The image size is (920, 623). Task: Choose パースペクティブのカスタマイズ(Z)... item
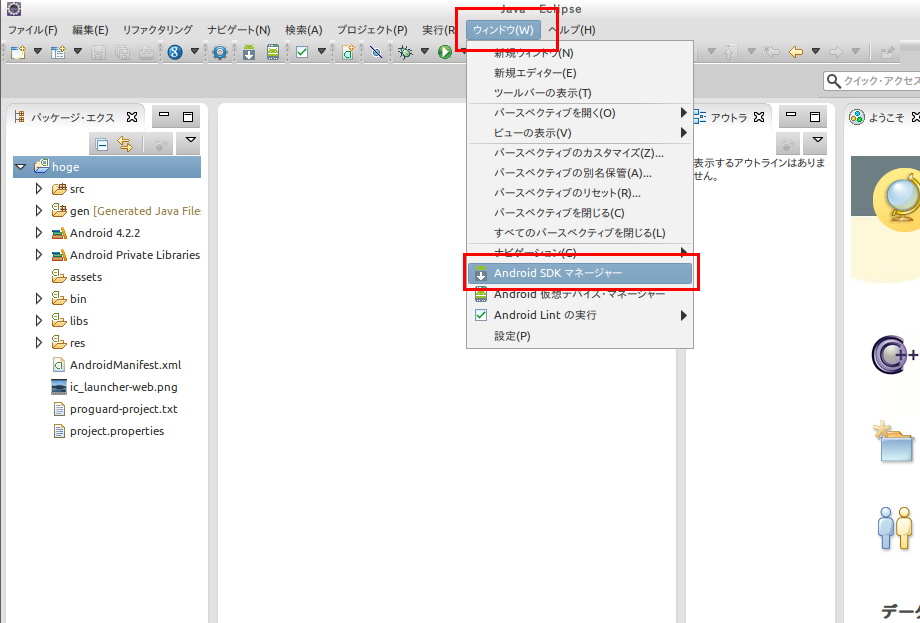click(x=580, y=153)
